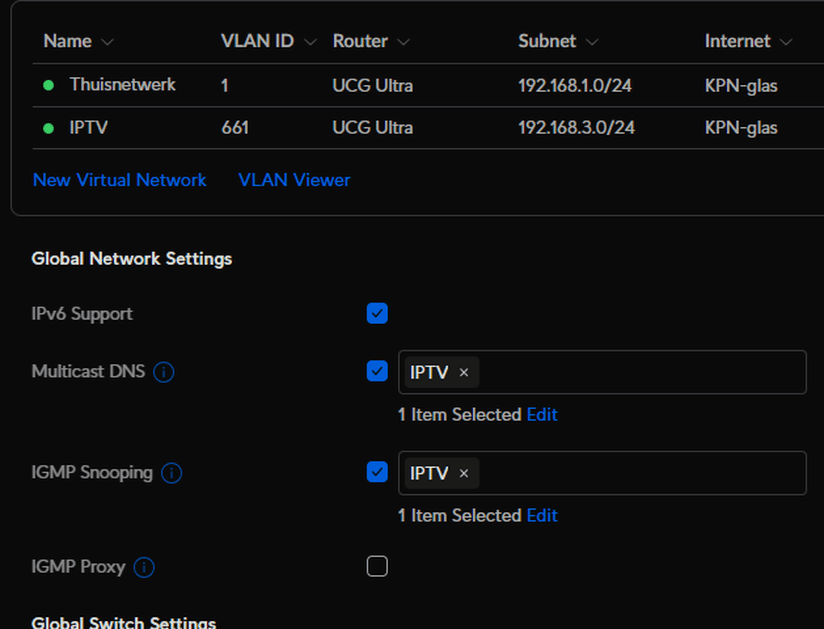Sort by the Internet column header
824x629 pixels.
tap(737, 41)
